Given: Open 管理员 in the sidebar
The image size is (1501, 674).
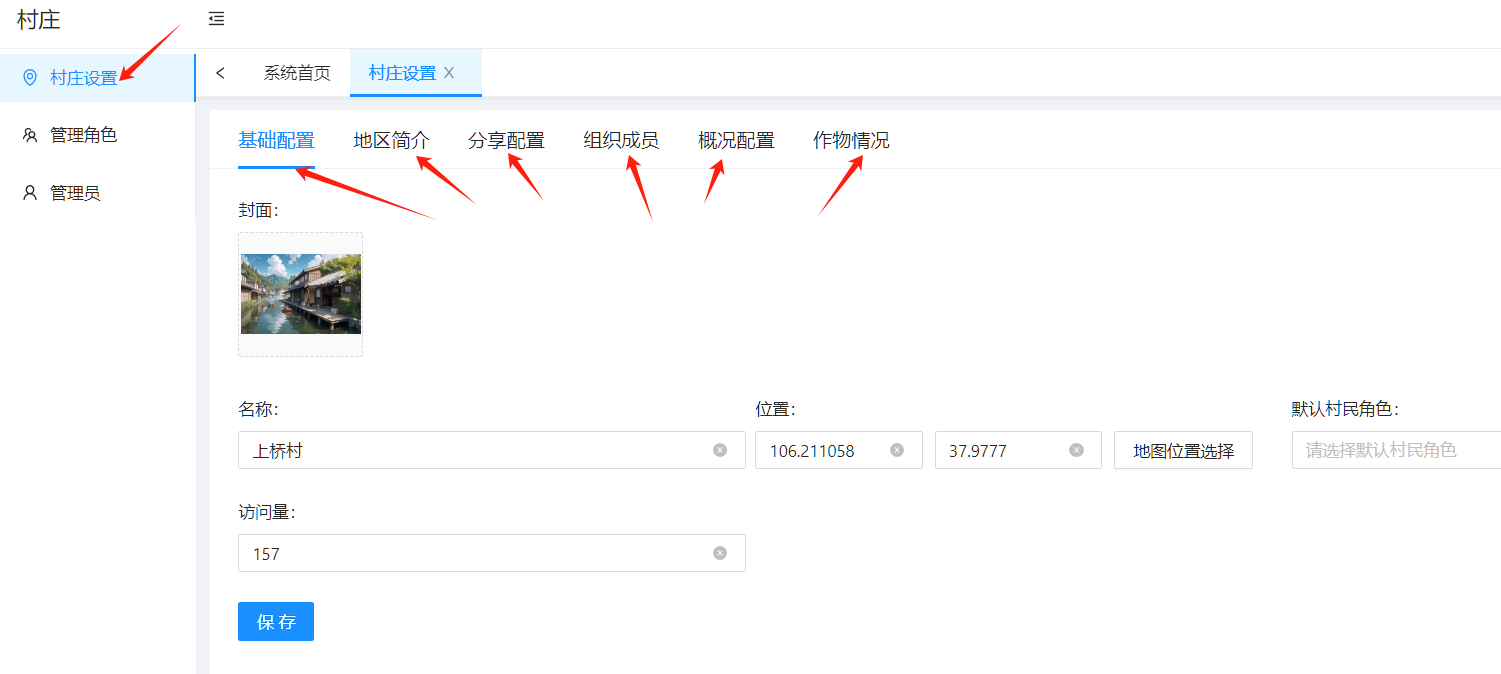Looking at the screenshot, I should coord(97,193).
